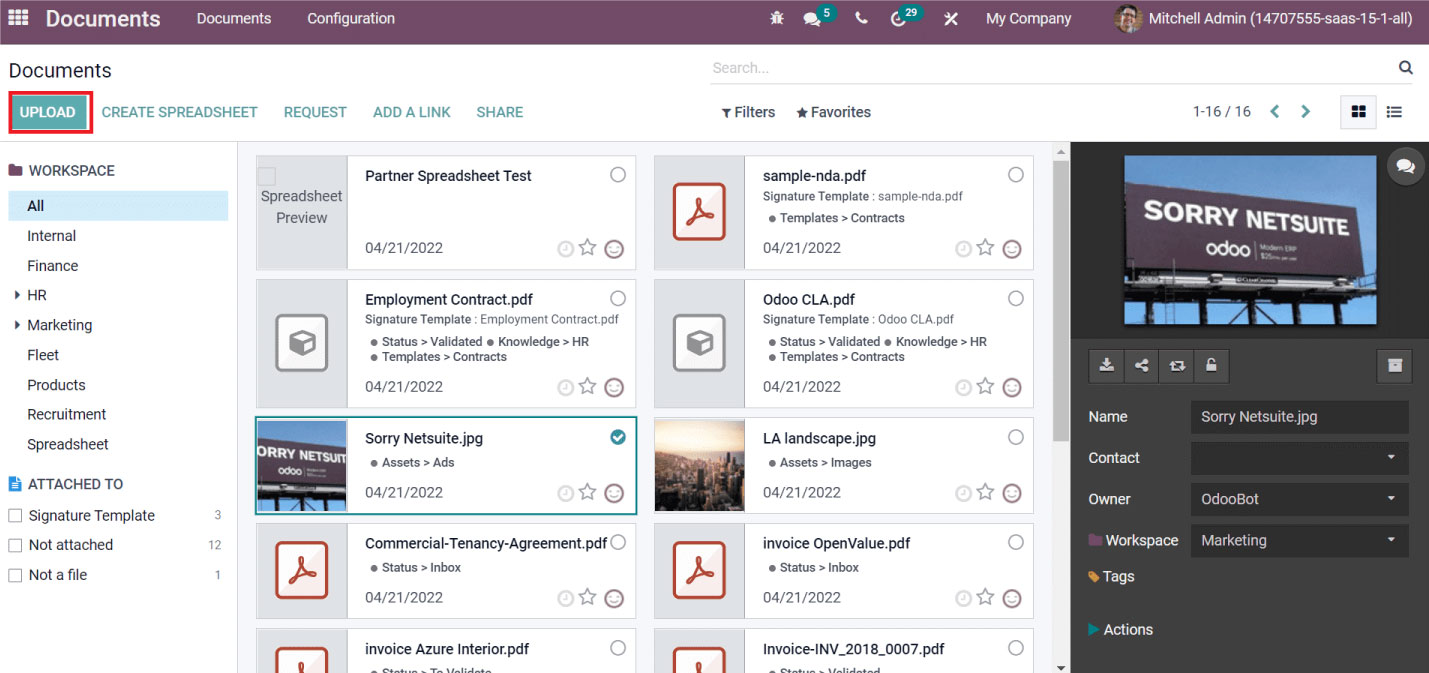Open the Documents top menu item

tap(234, 19)
